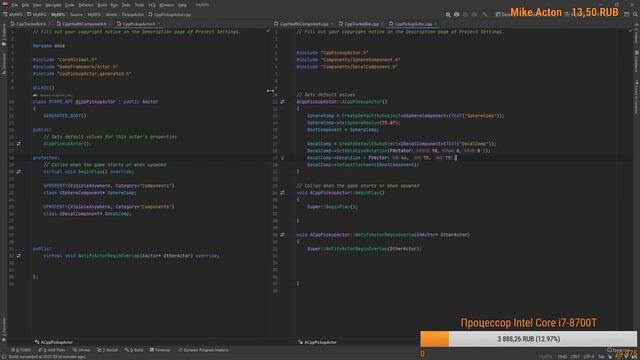Click the hammer Build icon in toolbar
The width and height of the screenshot is (640, 360).
point(485,14)
